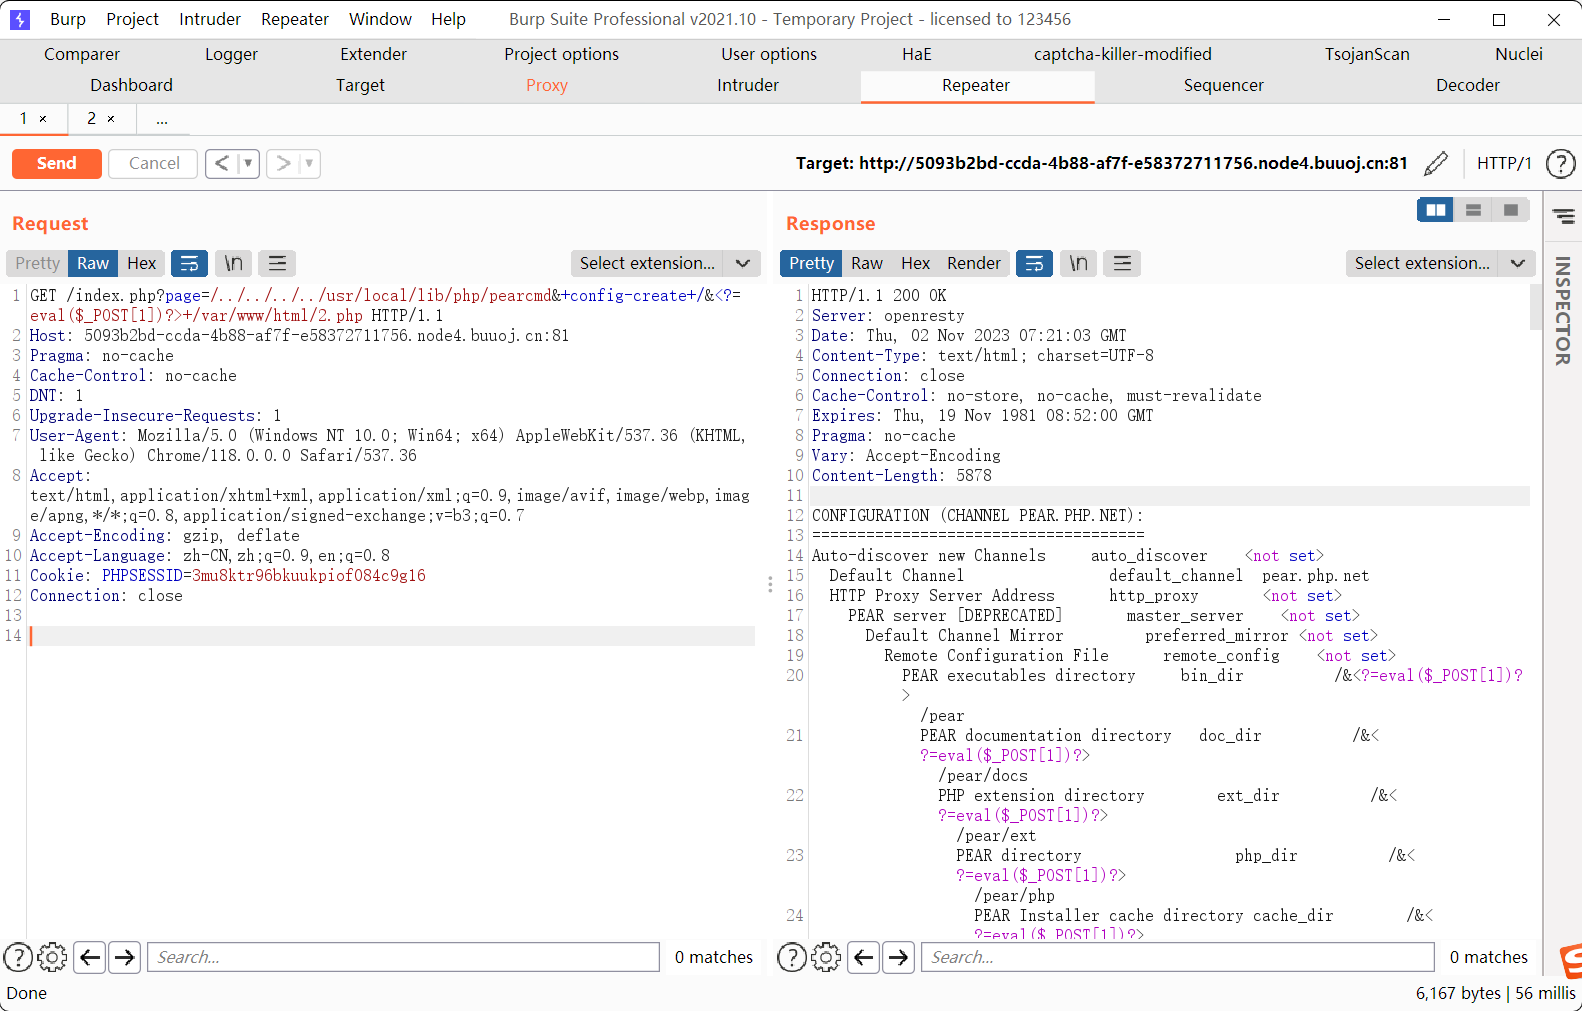The image size is (1582, 1011).
Task: Open history back dropdown arrow
Action: tap(248, 163)
